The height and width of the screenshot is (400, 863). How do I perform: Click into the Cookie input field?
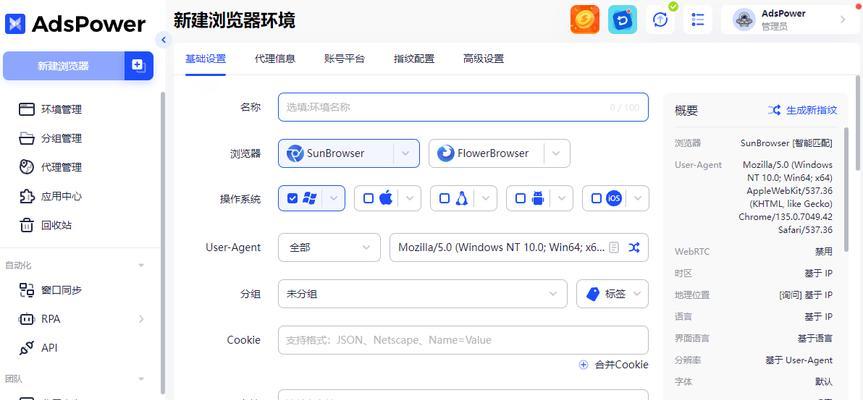pyautogui.click(x=463, y=340)
